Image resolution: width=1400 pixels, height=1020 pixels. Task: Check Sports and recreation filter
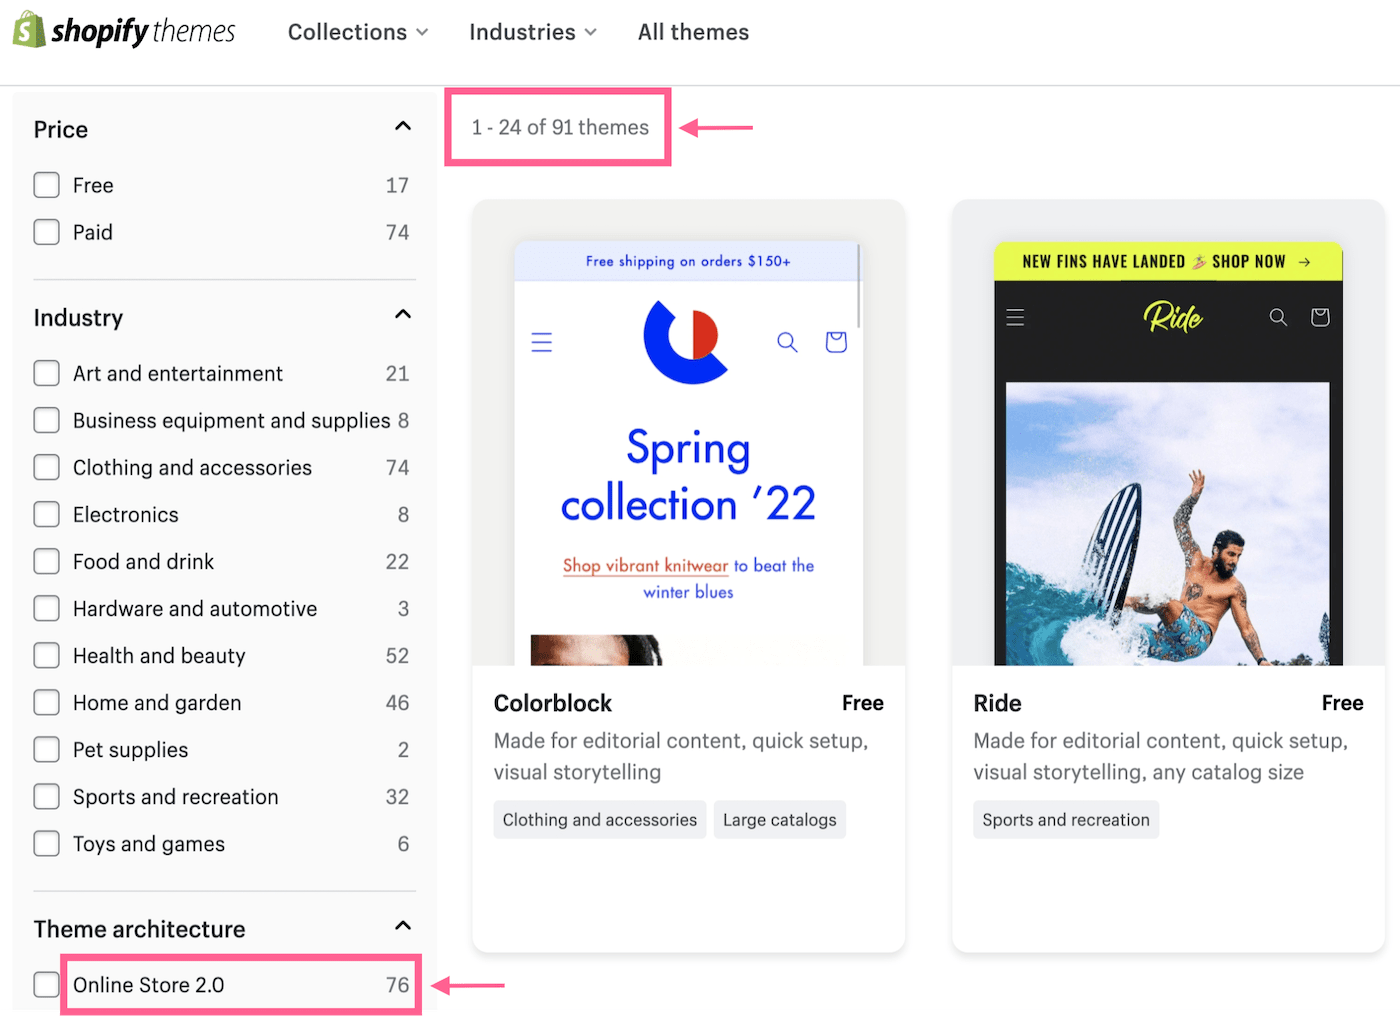(46, 796)
